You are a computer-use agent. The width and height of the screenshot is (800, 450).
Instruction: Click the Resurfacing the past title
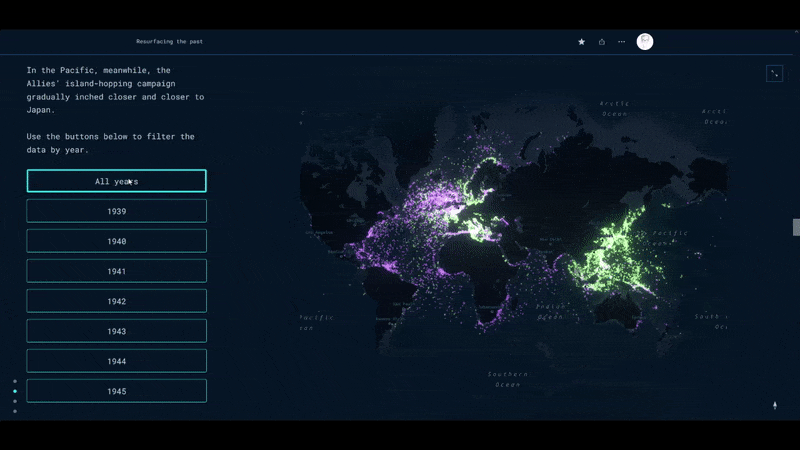pyautogui.click(x=169, y=41)
